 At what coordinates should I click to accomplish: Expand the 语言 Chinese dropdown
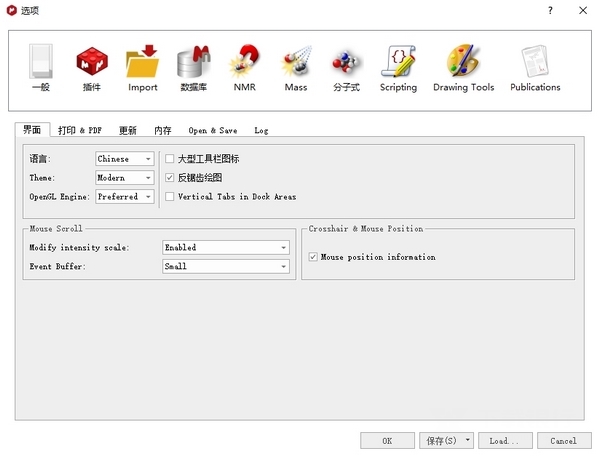125,159
